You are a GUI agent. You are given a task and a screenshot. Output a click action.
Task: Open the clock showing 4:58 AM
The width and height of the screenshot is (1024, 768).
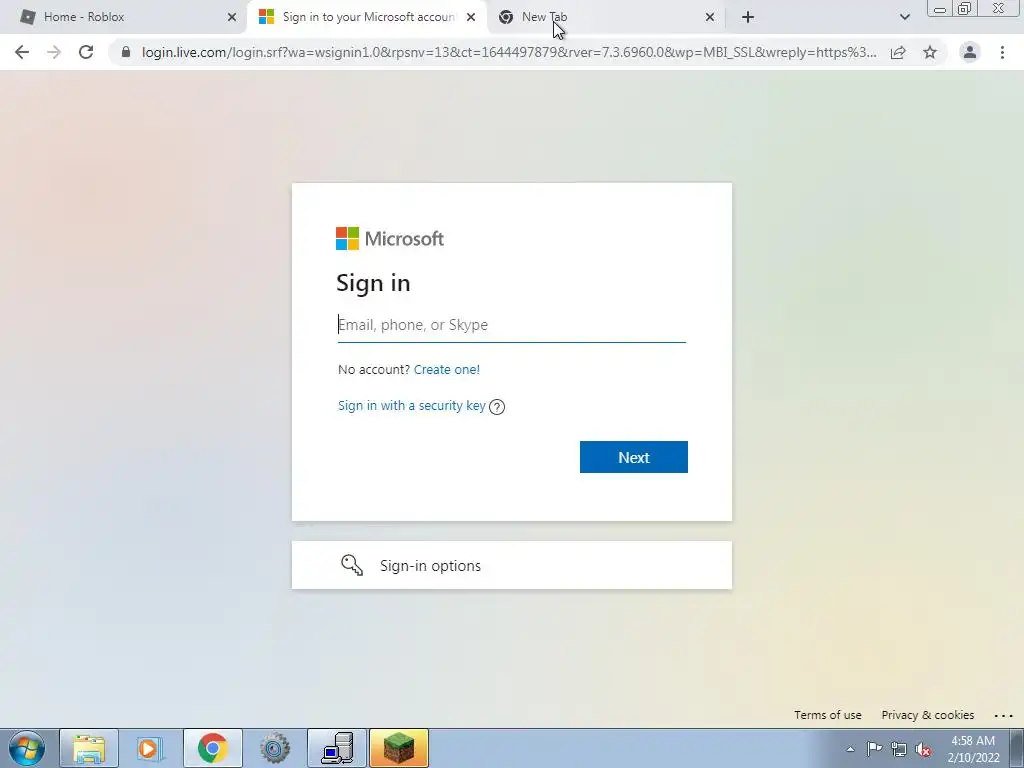point(973,749)
